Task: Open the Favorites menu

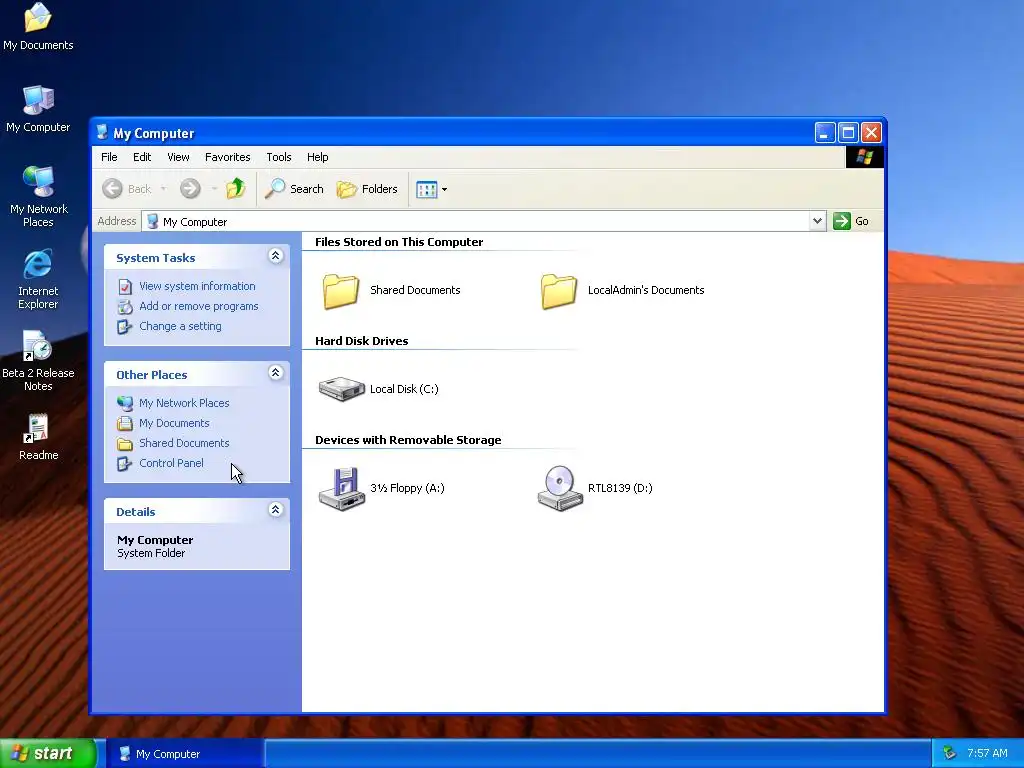Action: point(227,157)
